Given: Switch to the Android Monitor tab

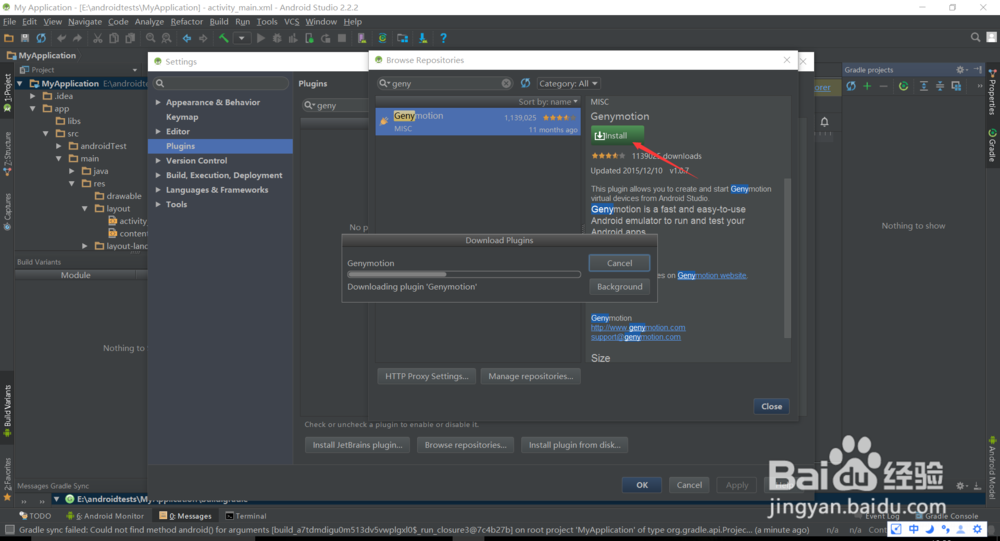Looking at the screenshot, I should pos(105,515).
